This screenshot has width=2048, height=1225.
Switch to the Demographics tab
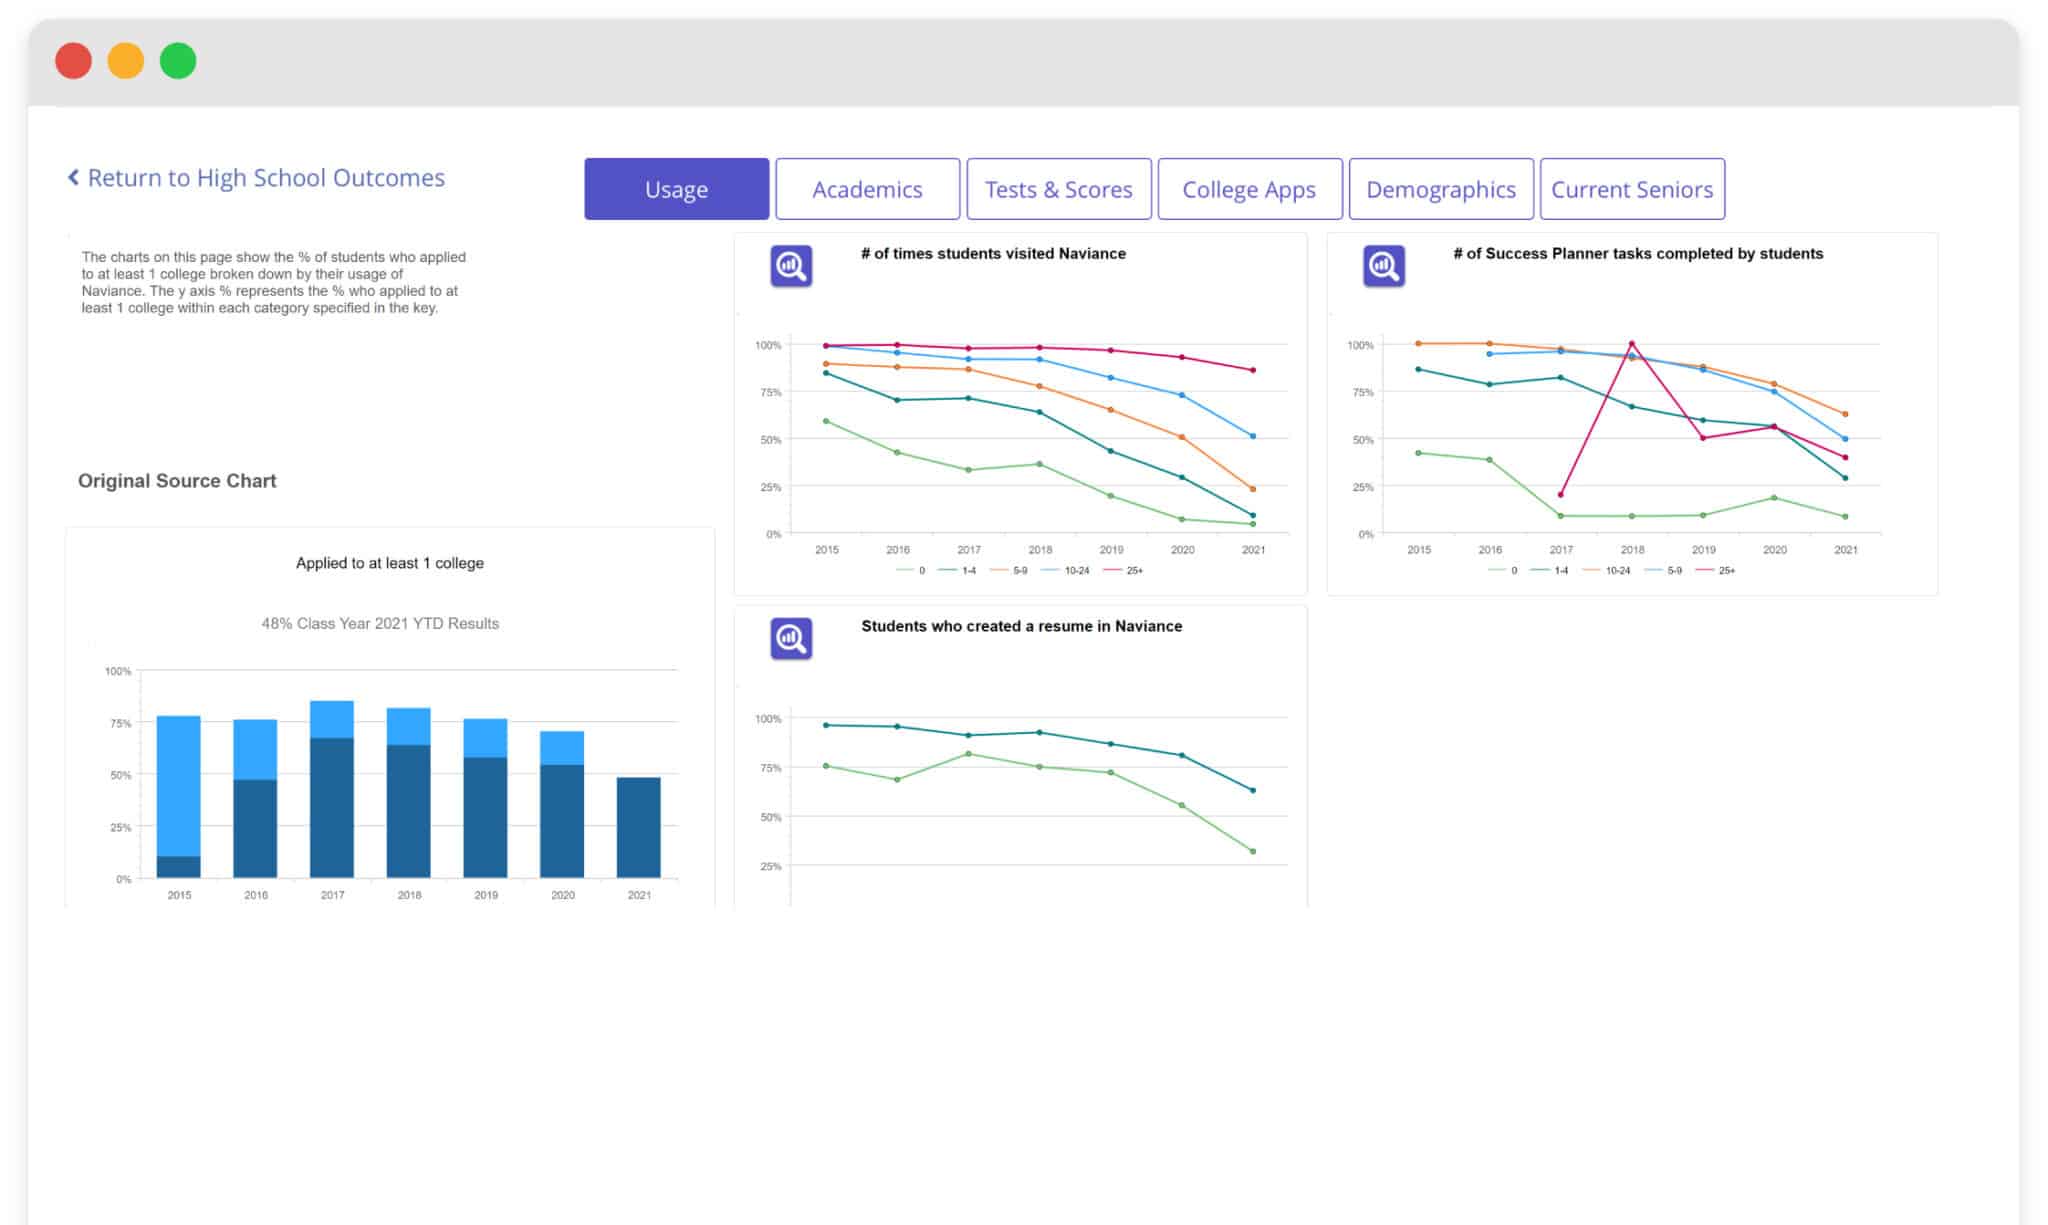point(1441,189)
